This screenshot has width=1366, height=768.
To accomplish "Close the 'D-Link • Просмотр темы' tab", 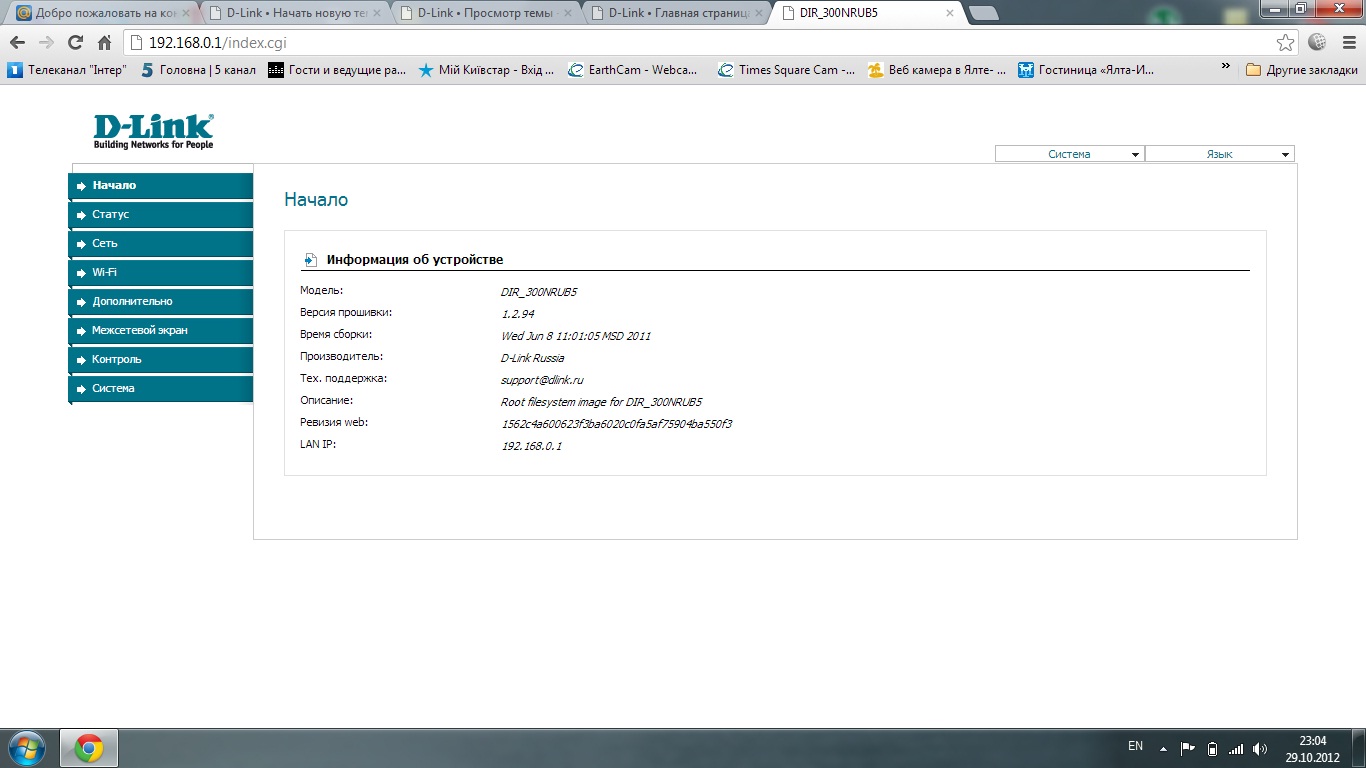I will tap(567, 14).
